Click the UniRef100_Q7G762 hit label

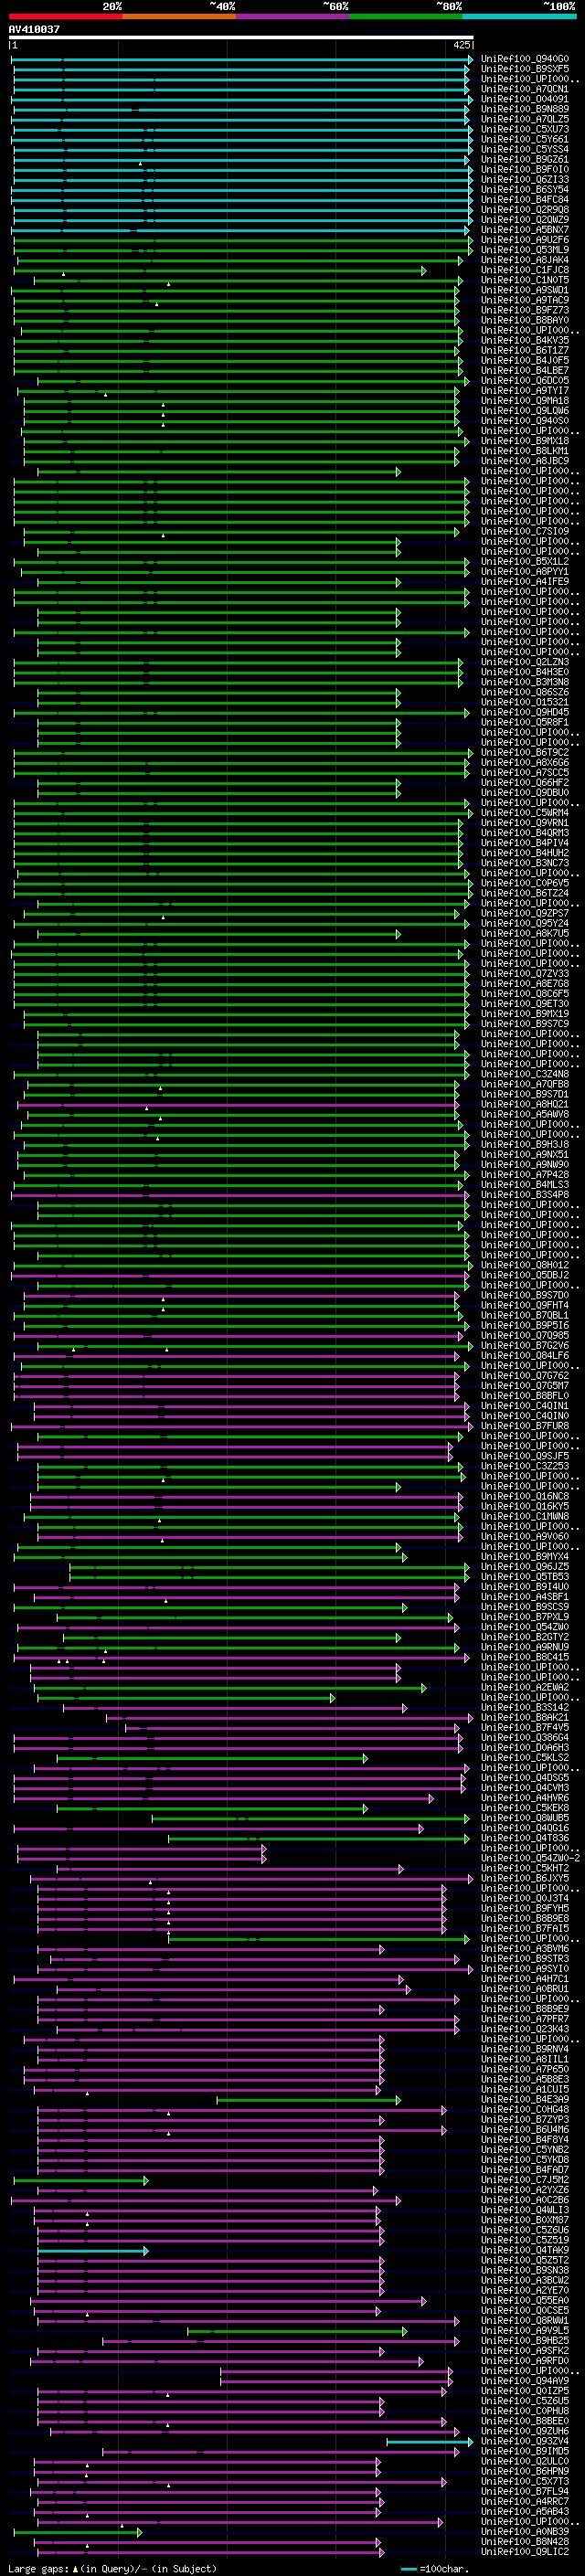click(525, 1375)
